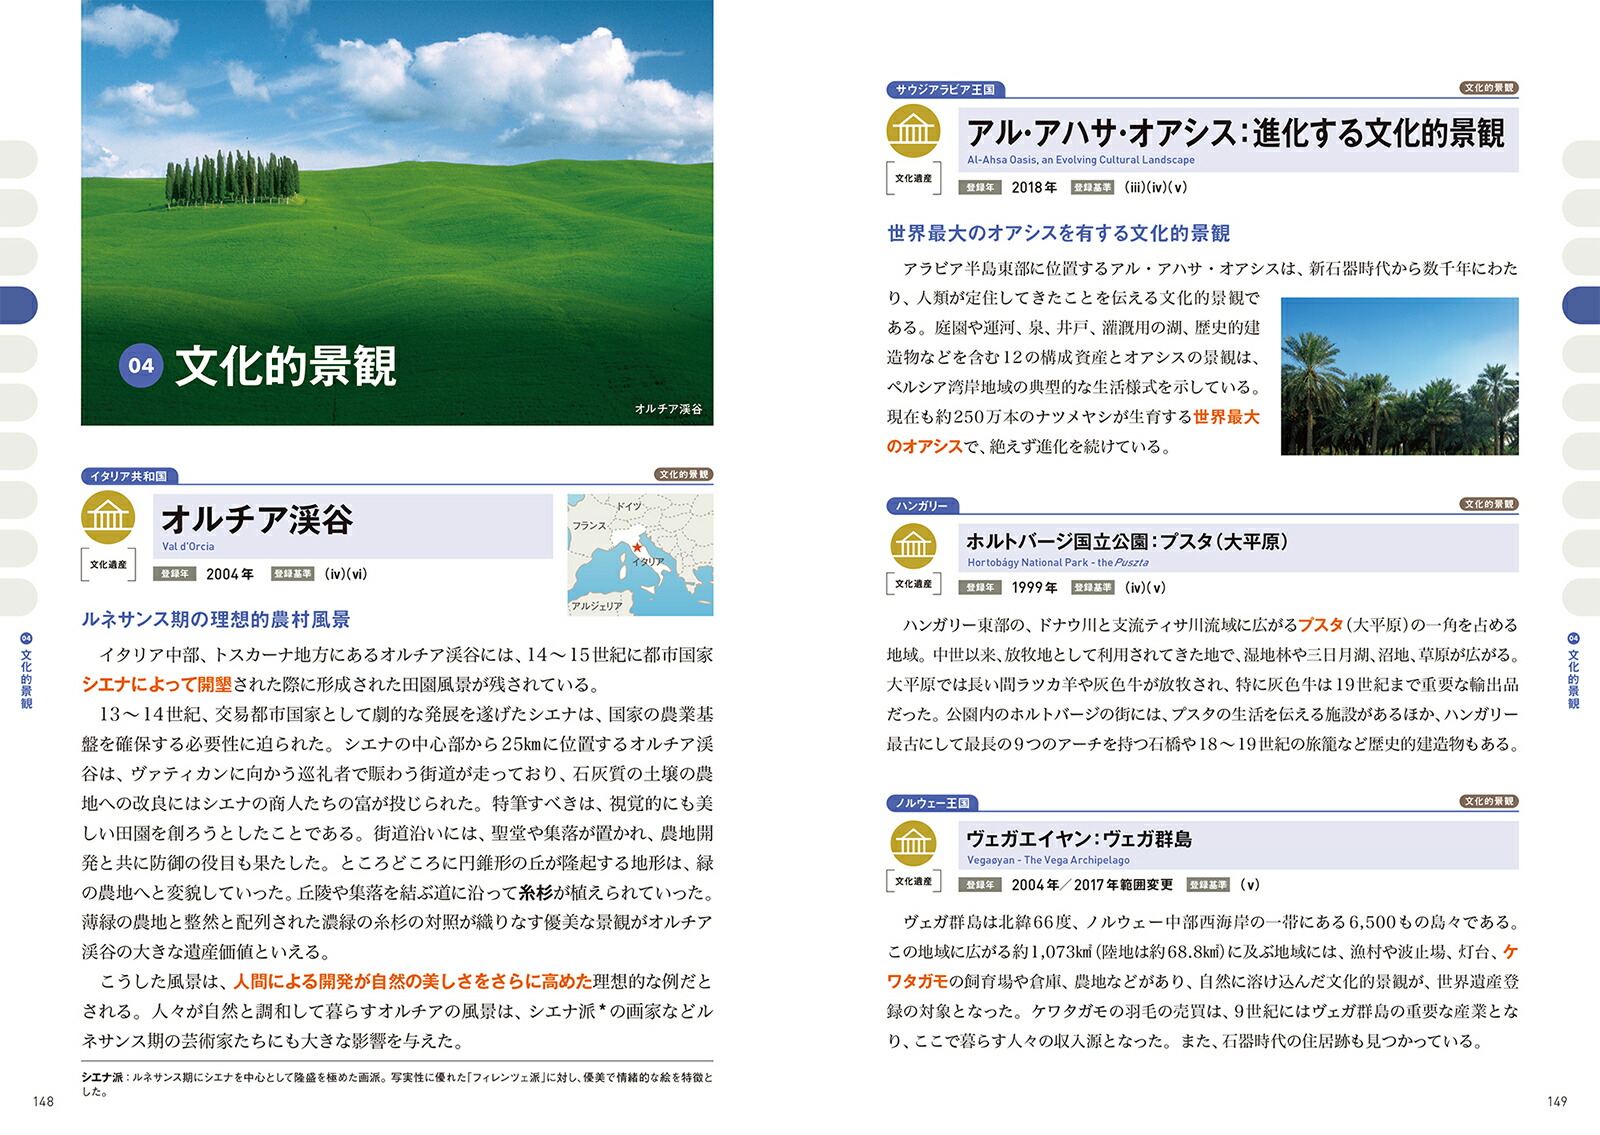Select the blue active tab on the right page edge
Image resolution: width=1600 pixels, height=1135 pixels.
(x=1581, y=305)
